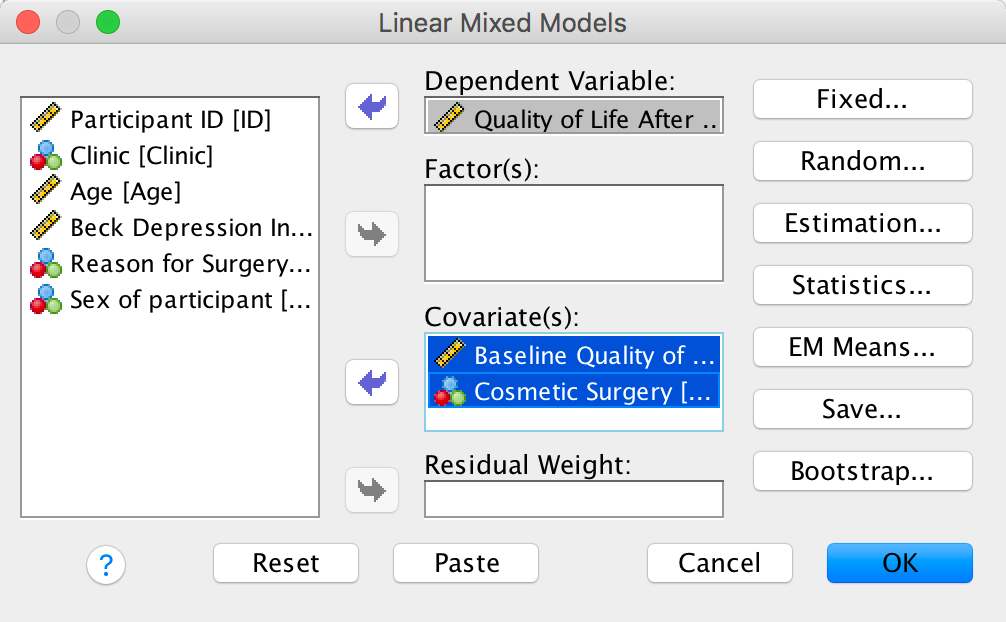Click the blue arrow beside Covariate(s) box
The width and height of the screenshot is (1006, 622).
coord(372,382)
